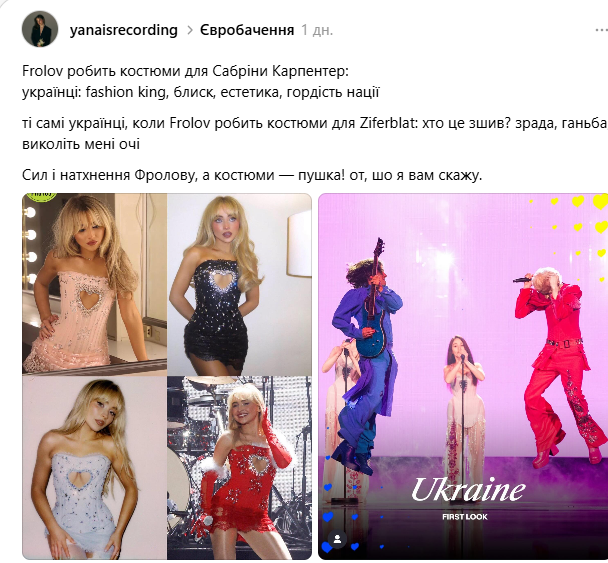Click the tagged people icon on Ukraine photo

tap(337, 539)
